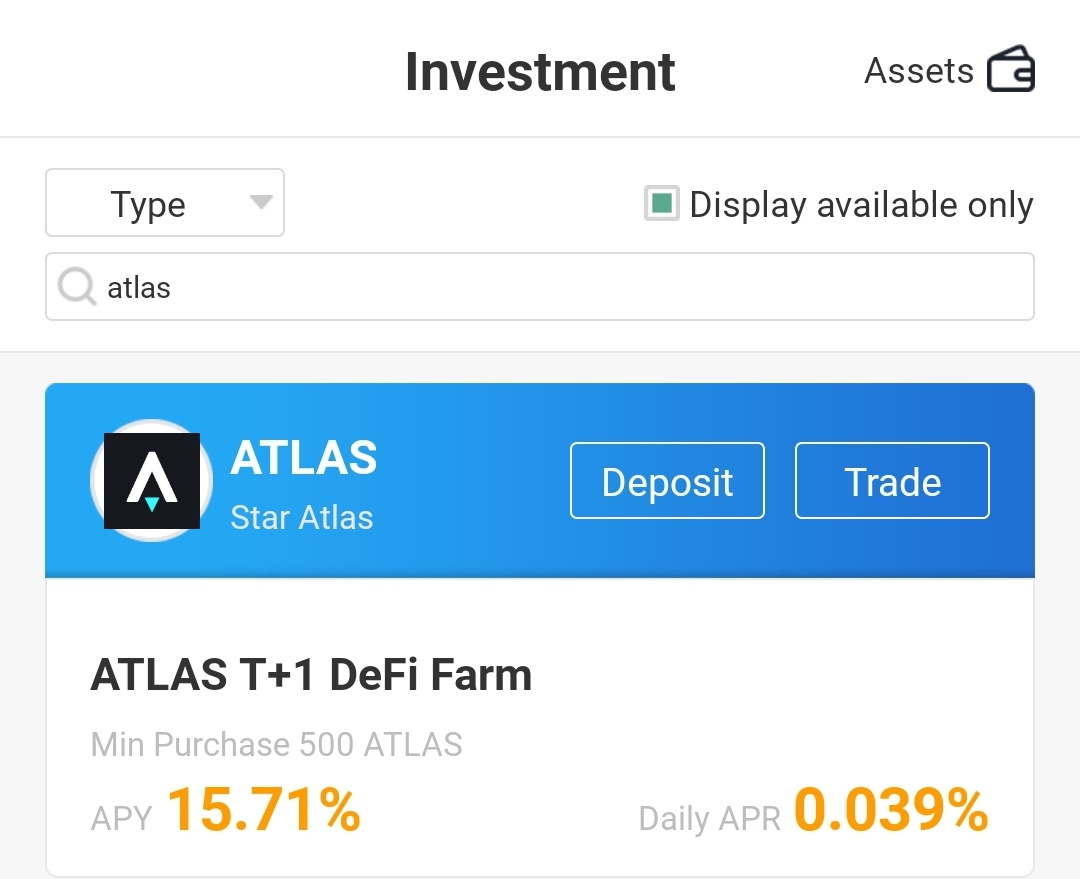1080x879 pixels.
Task: Click the magnifier search icon
Action: [x=76, y=286]
